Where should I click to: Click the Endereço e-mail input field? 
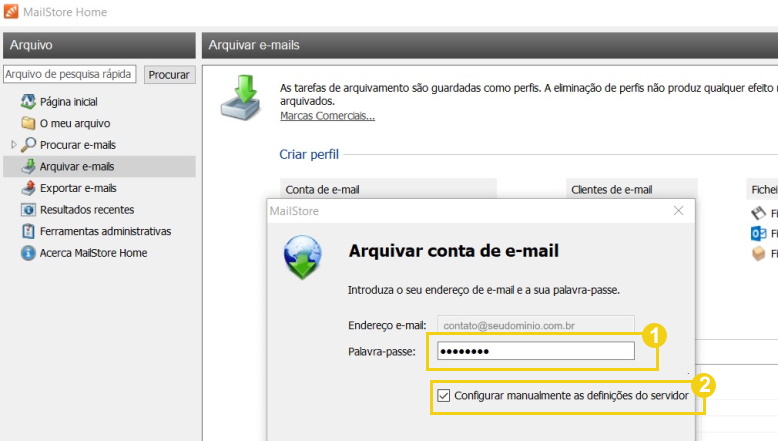point(536,325)
